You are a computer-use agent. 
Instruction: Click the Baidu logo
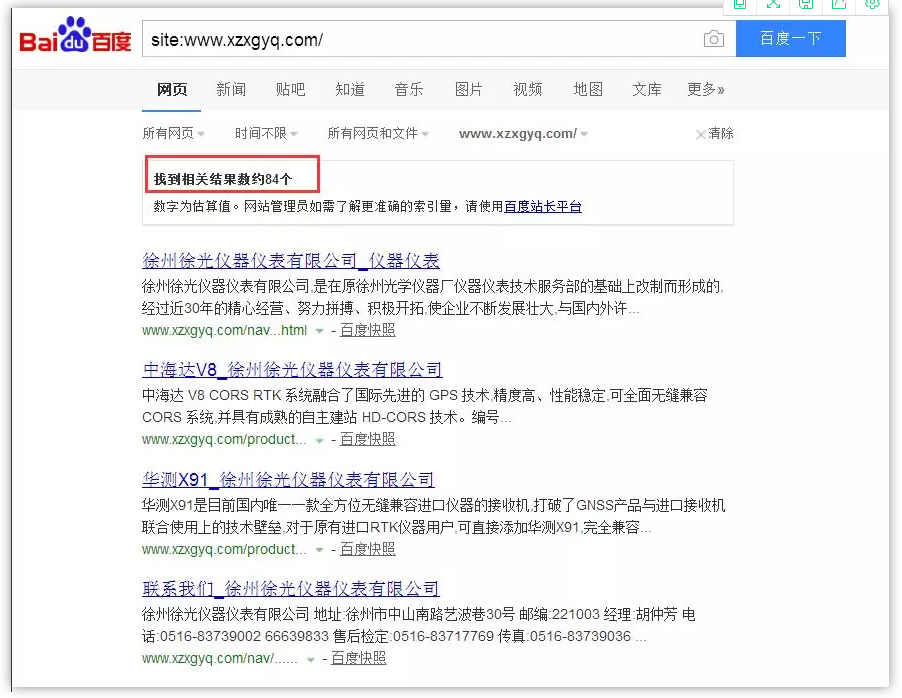tap(75, 36)
